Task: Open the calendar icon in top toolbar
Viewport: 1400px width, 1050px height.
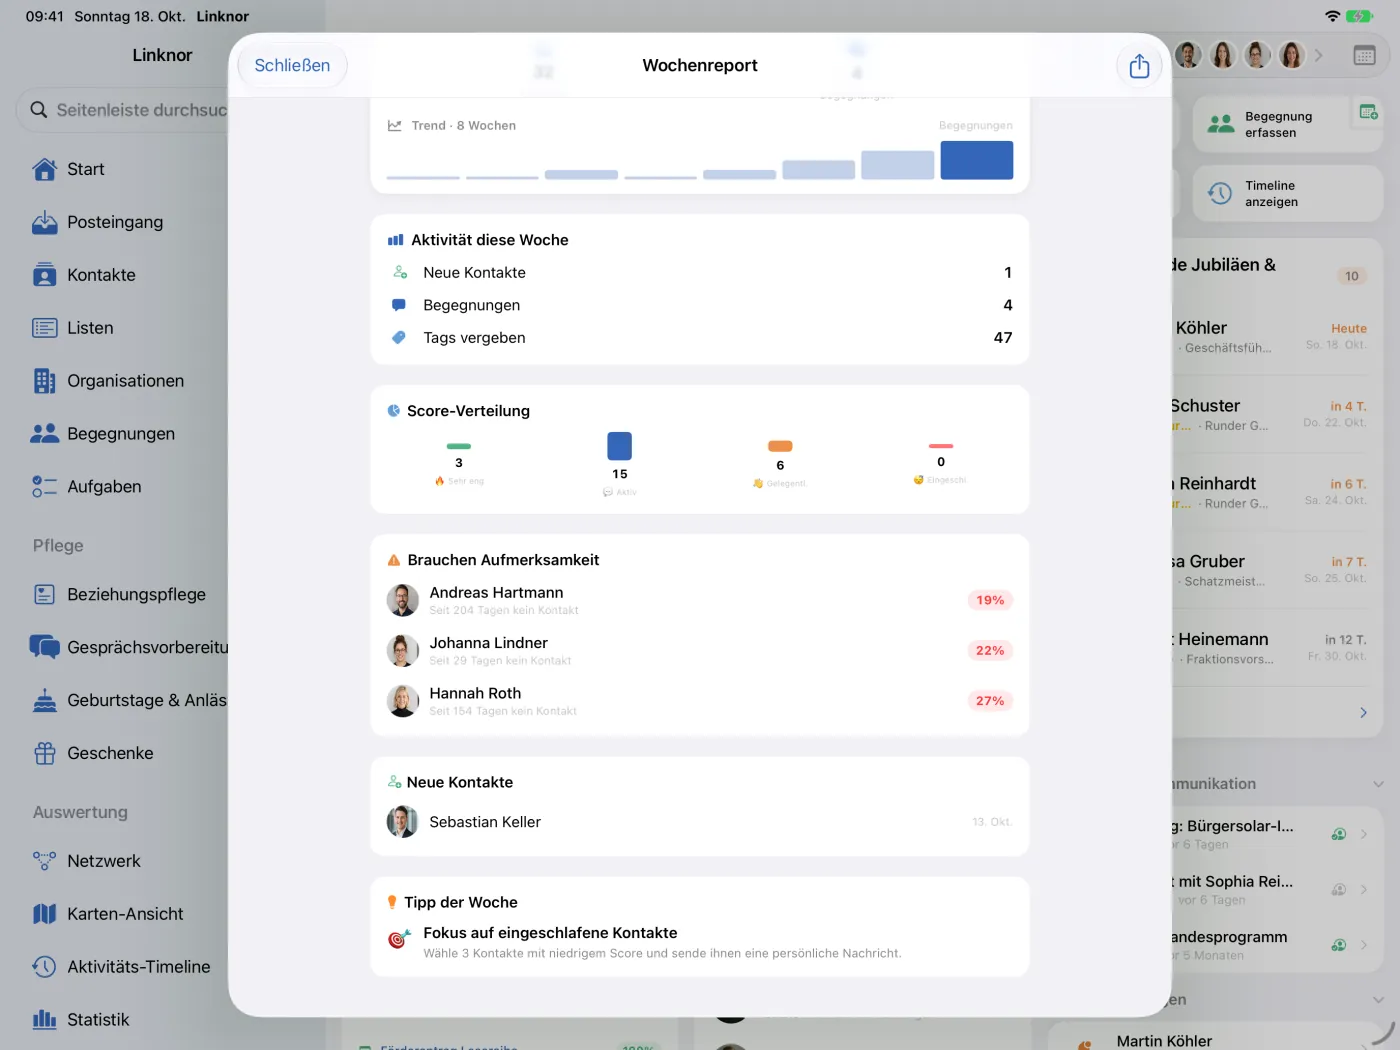Action: point(1364,56)
